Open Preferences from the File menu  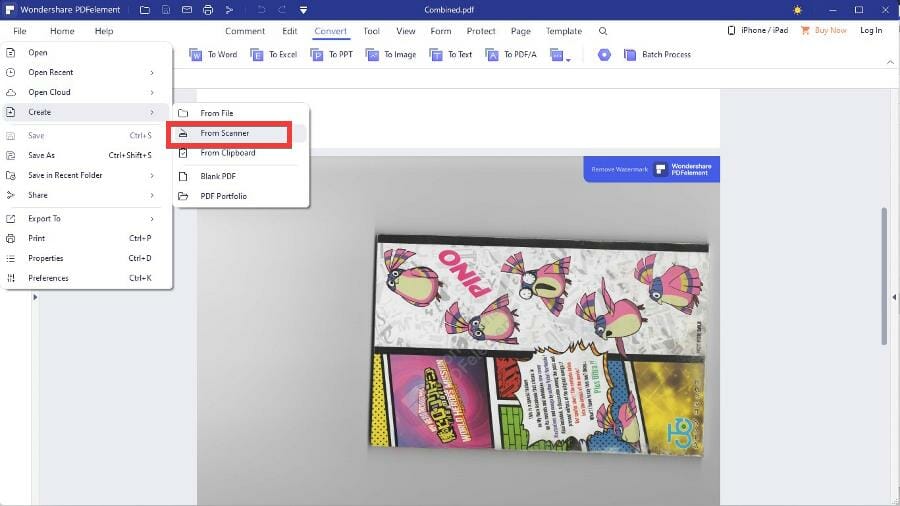click(x=86, y=278)
